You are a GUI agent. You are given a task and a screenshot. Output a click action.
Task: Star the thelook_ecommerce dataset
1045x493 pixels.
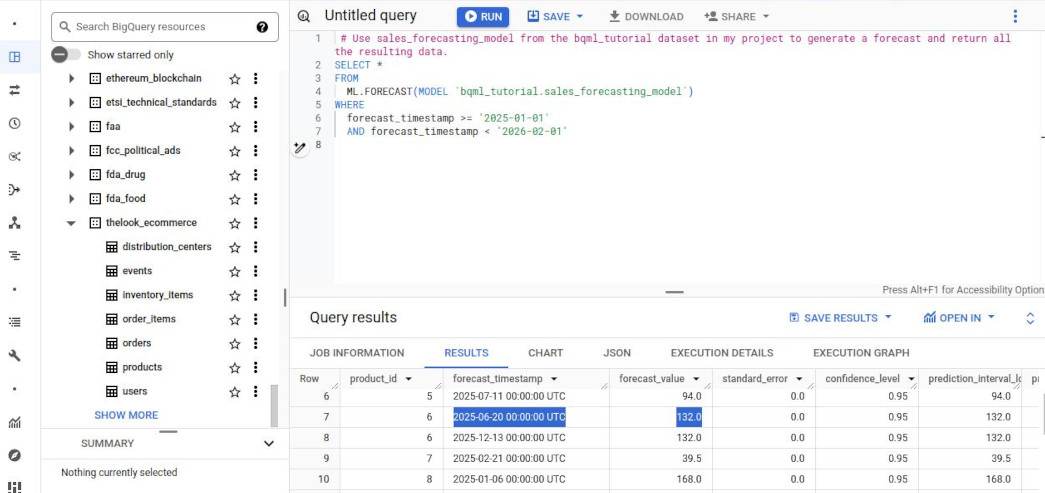pyautogui.click(x=235, y=223)
